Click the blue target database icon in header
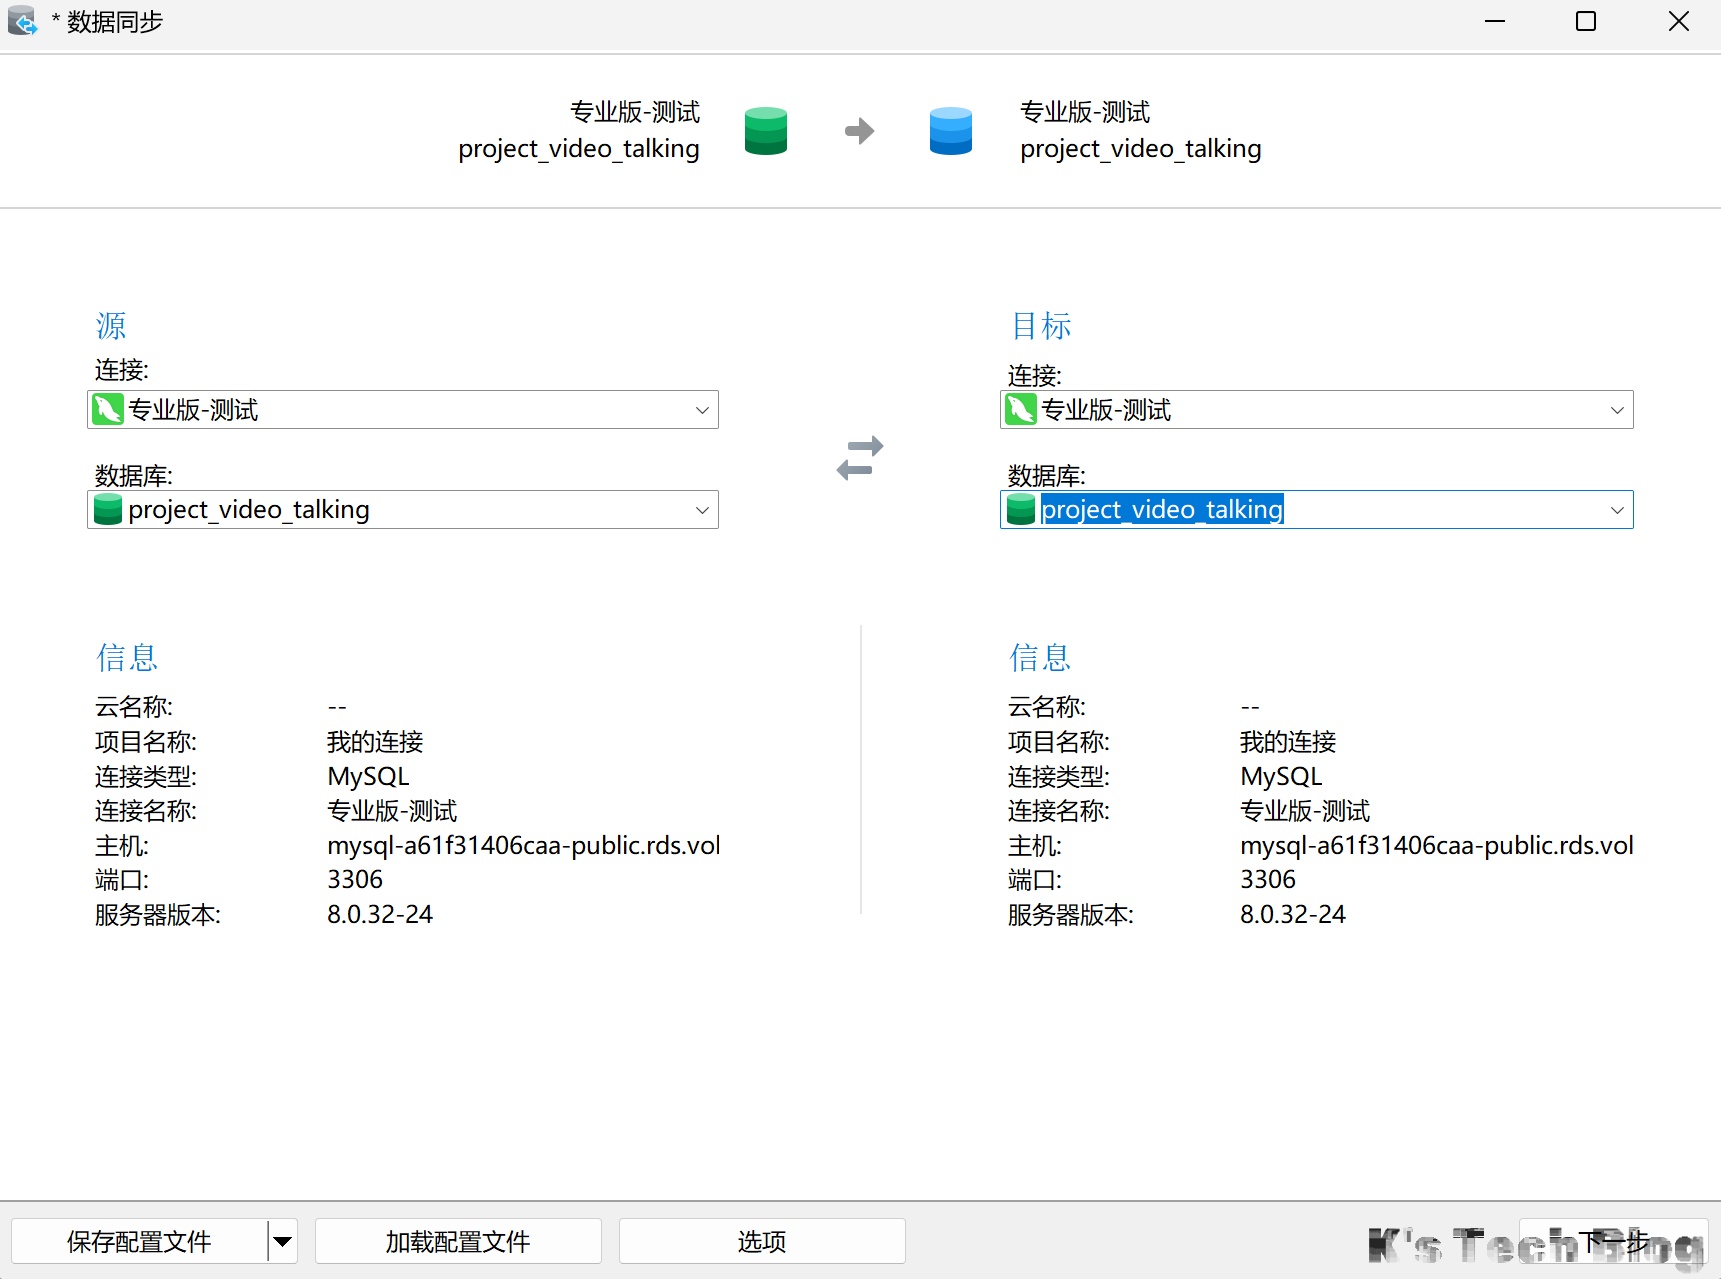The width and height of the screenshot is (1721, 1279). tap(950, 131)
